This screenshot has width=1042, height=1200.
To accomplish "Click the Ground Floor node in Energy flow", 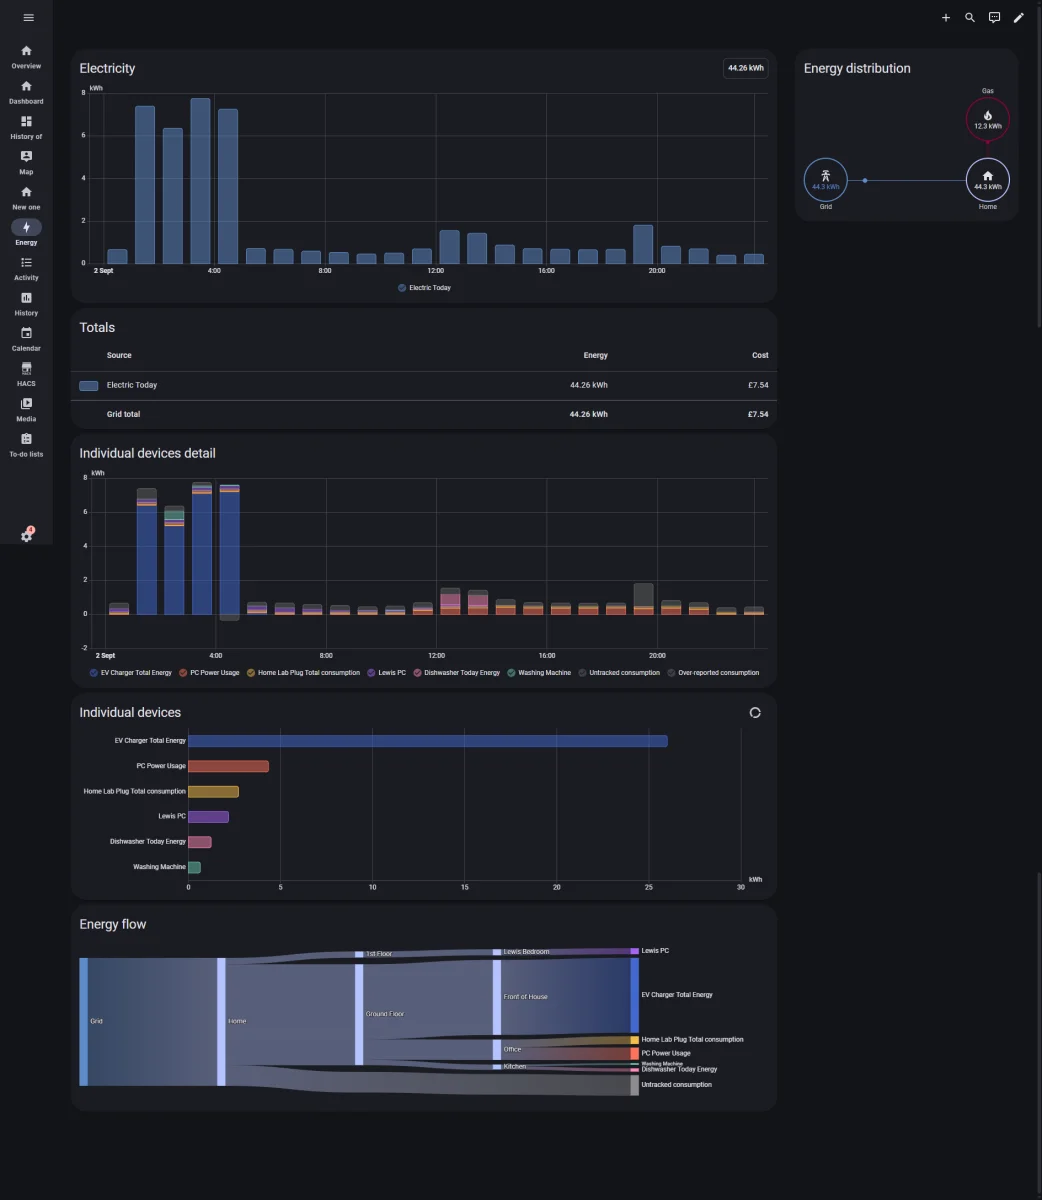I will [360, 1014].
